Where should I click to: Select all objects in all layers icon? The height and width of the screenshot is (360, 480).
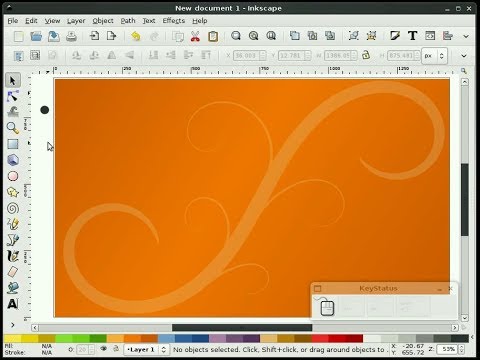pyautogui.click(x=35, y=55)
